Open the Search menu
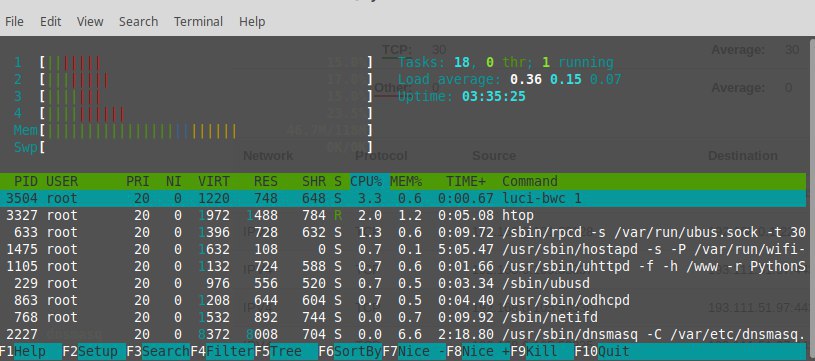 pos(138,22)
